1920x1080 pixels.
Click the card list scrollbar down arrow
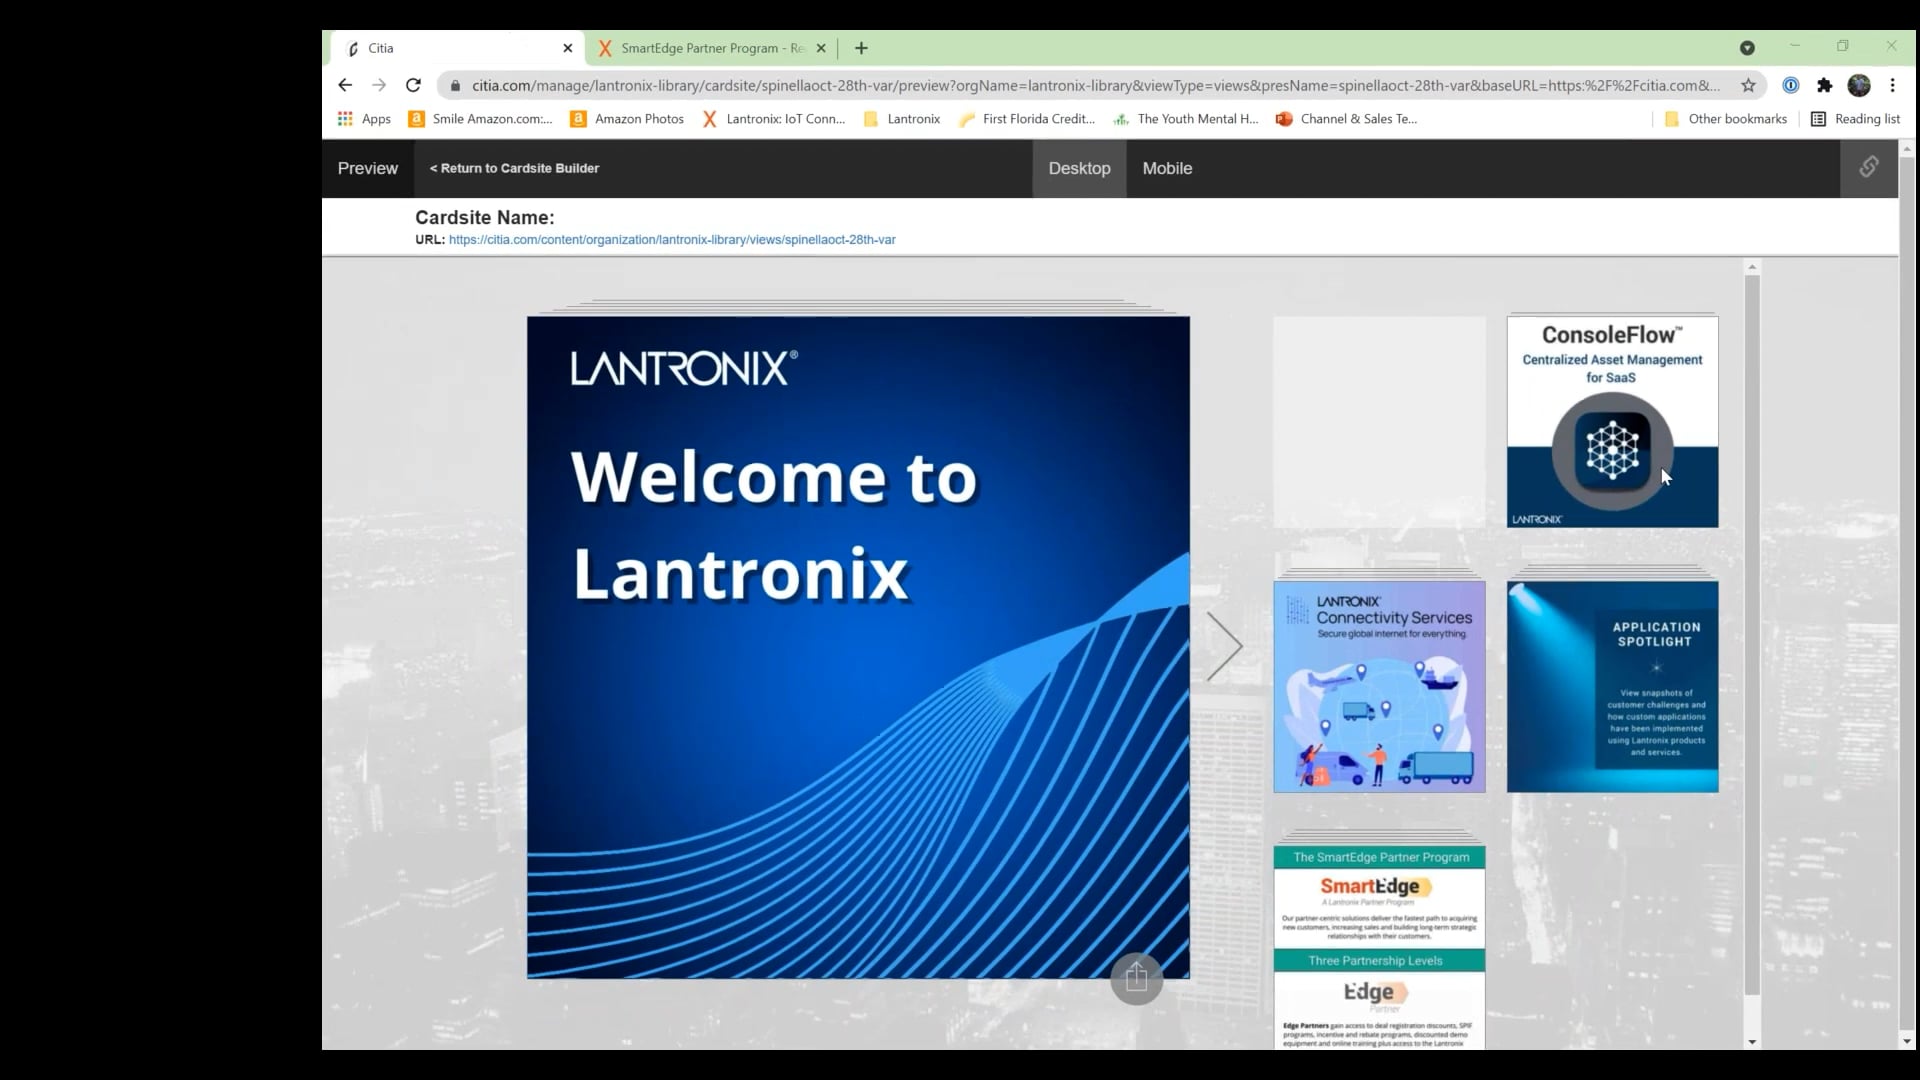tap(1752, 1042)
